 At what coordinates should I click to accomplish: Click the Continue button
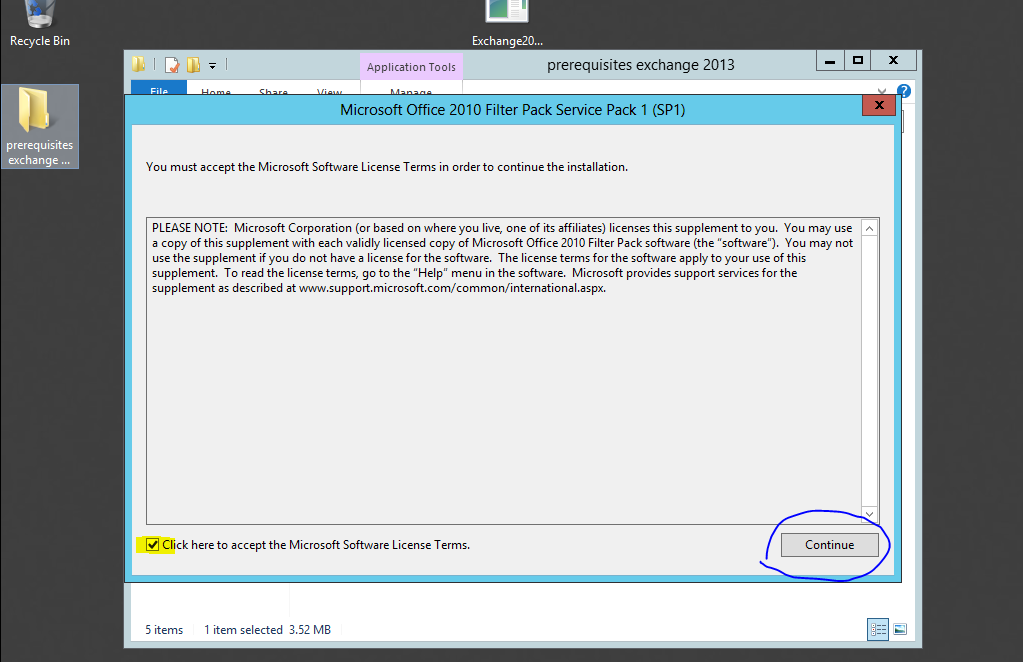[x=829, y=545]
